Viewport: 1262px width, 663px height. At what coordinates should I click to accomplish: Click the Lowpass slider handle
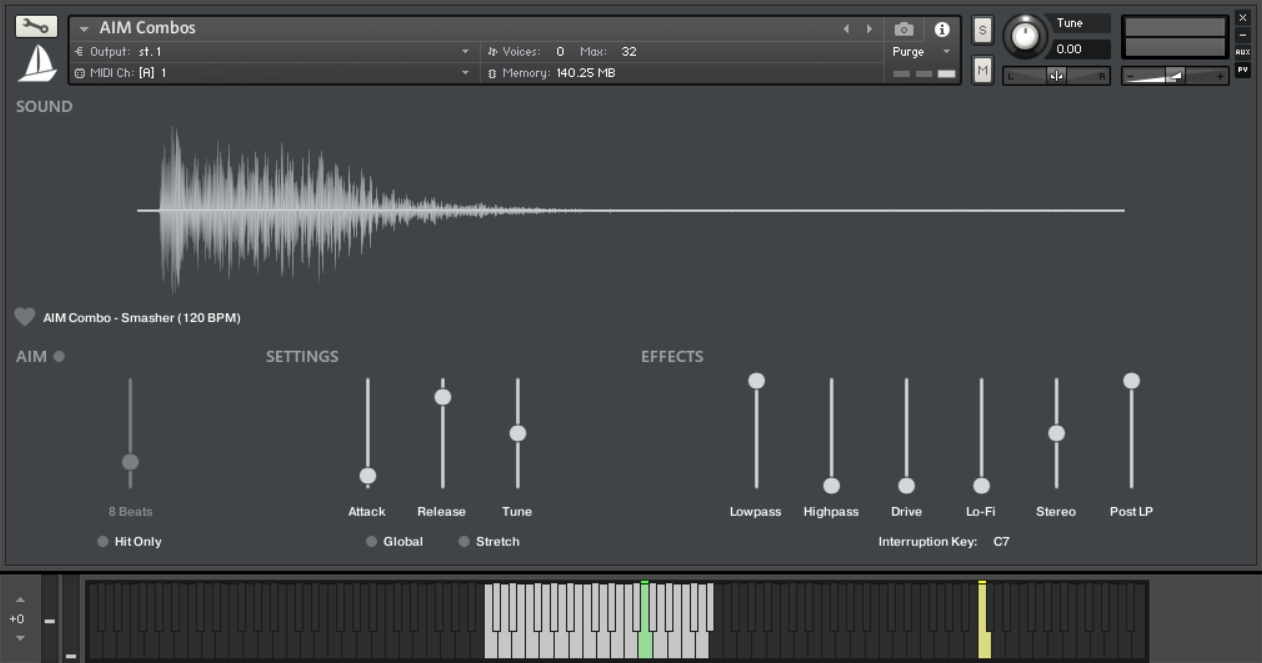click(x=757, y=381)
